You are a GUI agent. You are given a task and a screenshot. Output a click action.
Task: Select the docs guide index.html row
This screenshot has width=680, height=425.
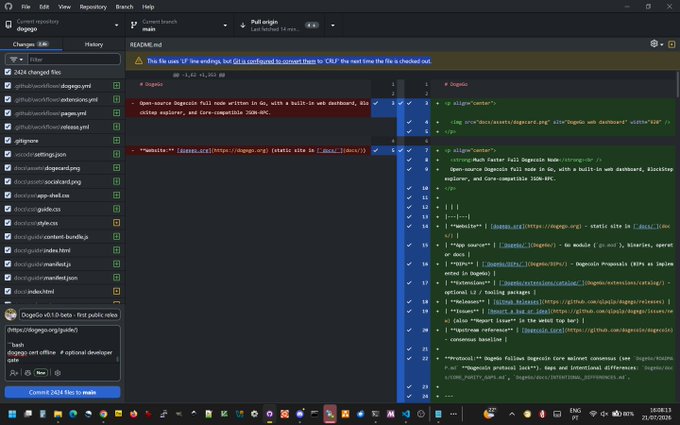click(x=62, y=250)
